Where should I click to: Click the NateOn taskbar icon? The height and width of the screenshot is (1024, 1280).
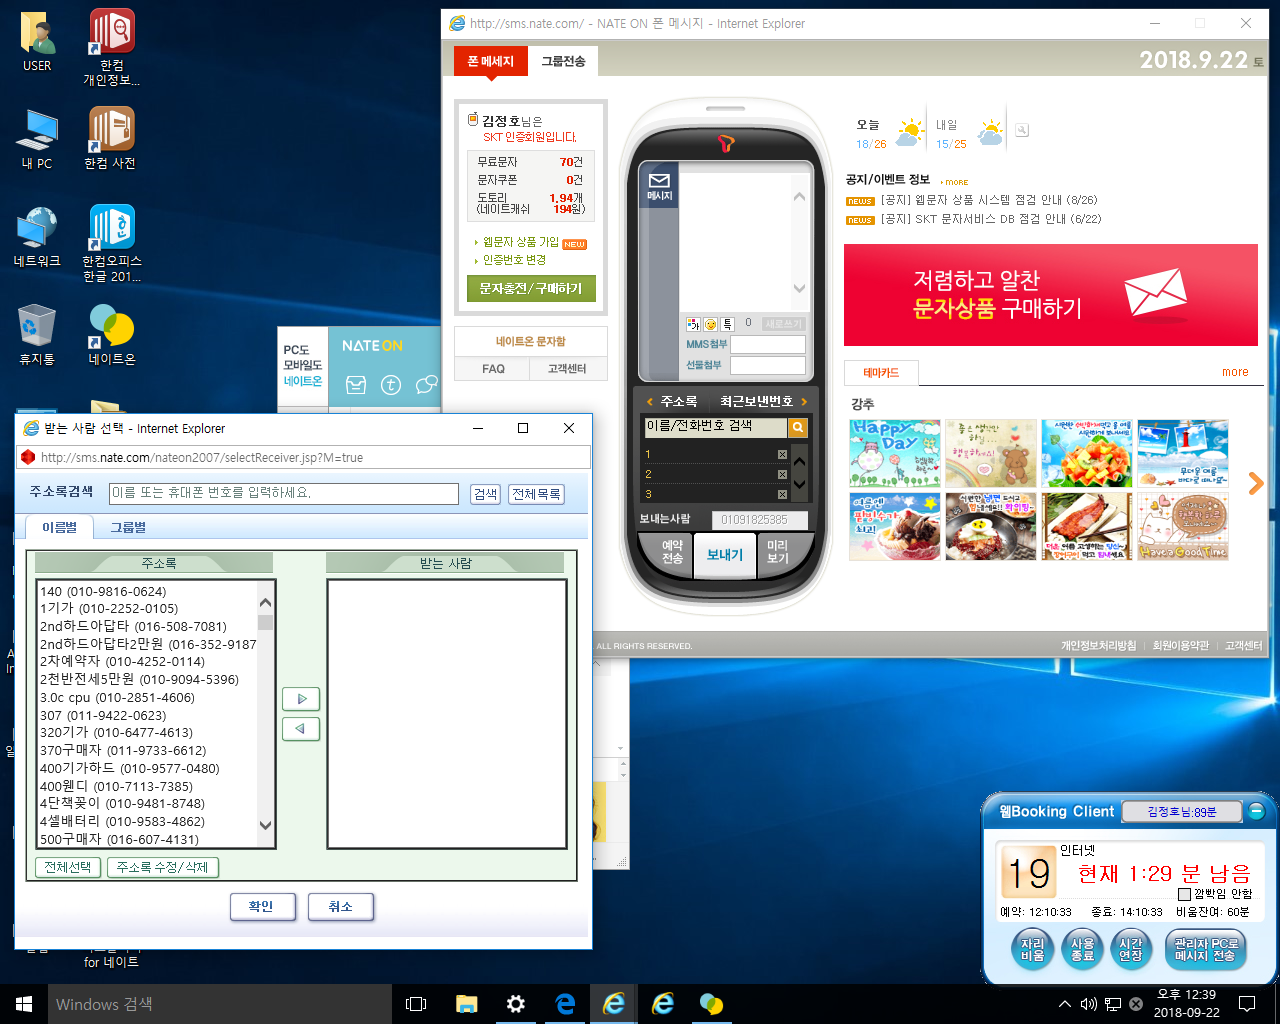pyautogui.click(x=711, y=1004)
